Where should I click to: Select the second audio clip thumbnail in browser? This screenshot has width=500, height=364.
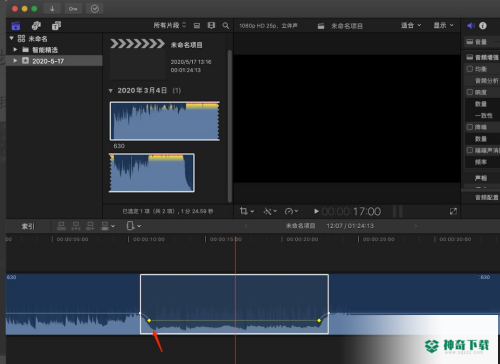click(152, 173)
